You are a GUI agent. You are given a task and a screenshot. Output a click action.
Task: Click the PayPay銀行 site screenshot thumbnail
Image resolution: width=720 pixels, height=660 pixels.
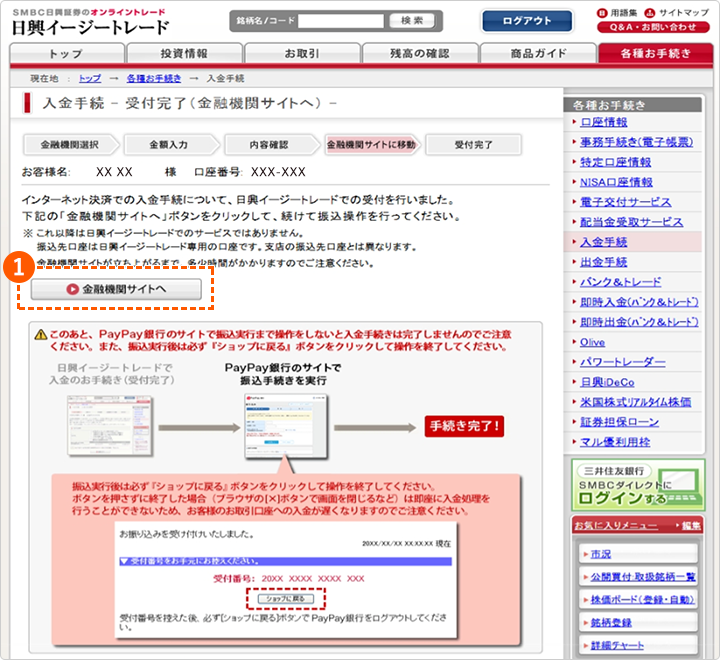[286, 426]
